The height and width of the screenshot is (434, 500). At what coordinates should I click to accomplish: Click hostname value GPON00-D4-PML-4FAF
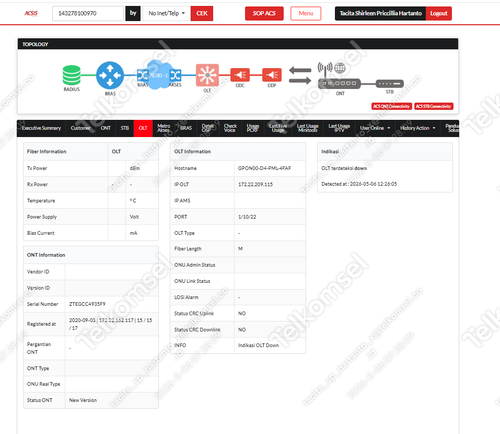pyautogui.click(x=264, y=168)
